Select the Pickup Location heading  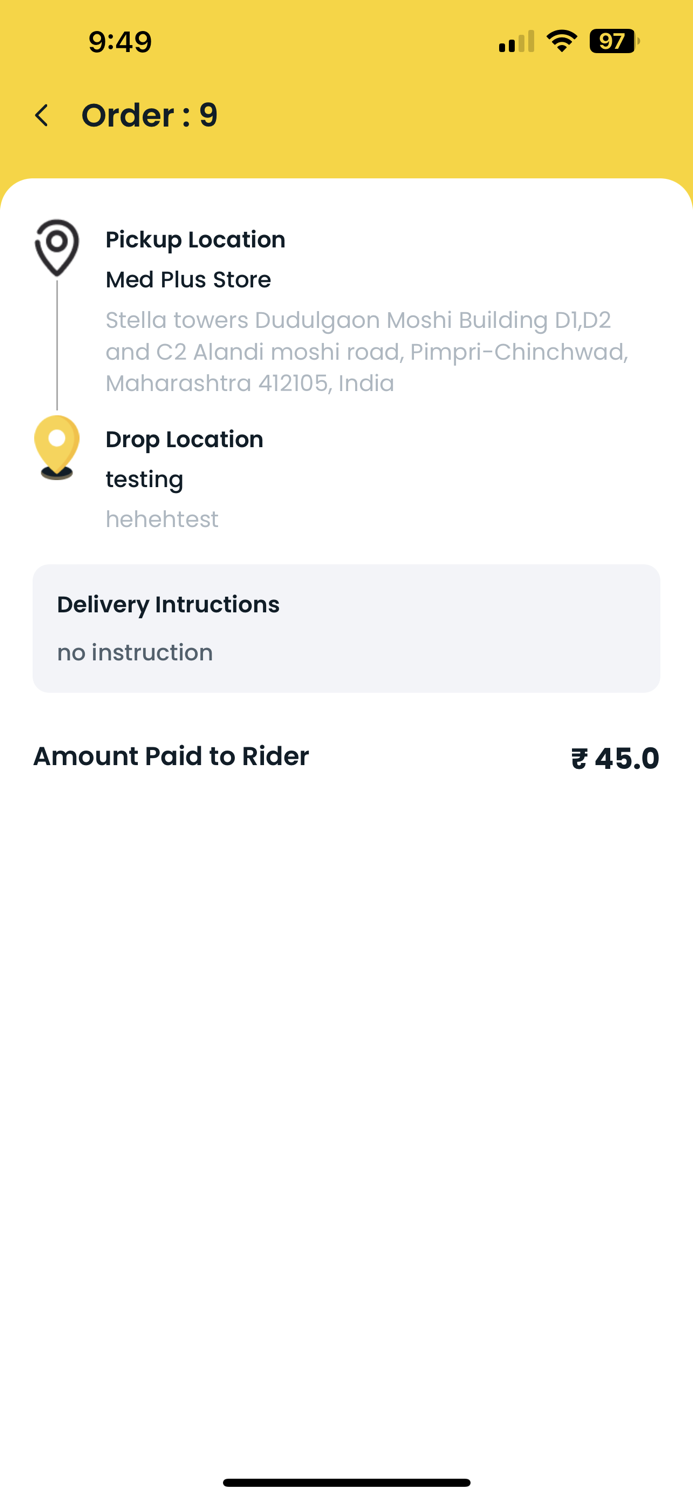195,239
